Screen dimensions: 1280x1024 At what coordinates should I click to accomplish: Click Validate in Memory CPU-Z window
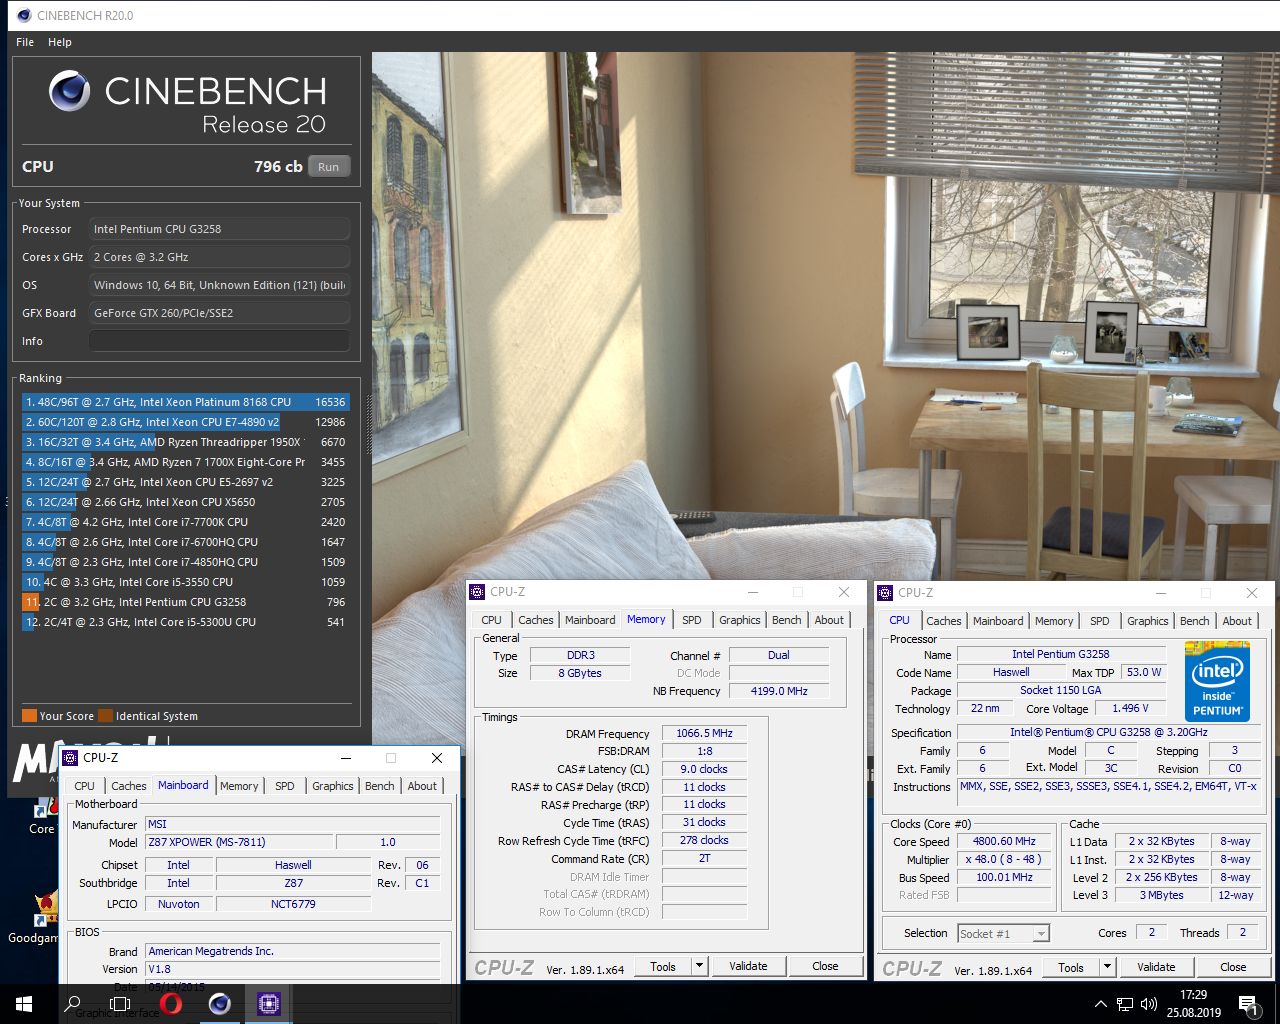tap(748, 966)
